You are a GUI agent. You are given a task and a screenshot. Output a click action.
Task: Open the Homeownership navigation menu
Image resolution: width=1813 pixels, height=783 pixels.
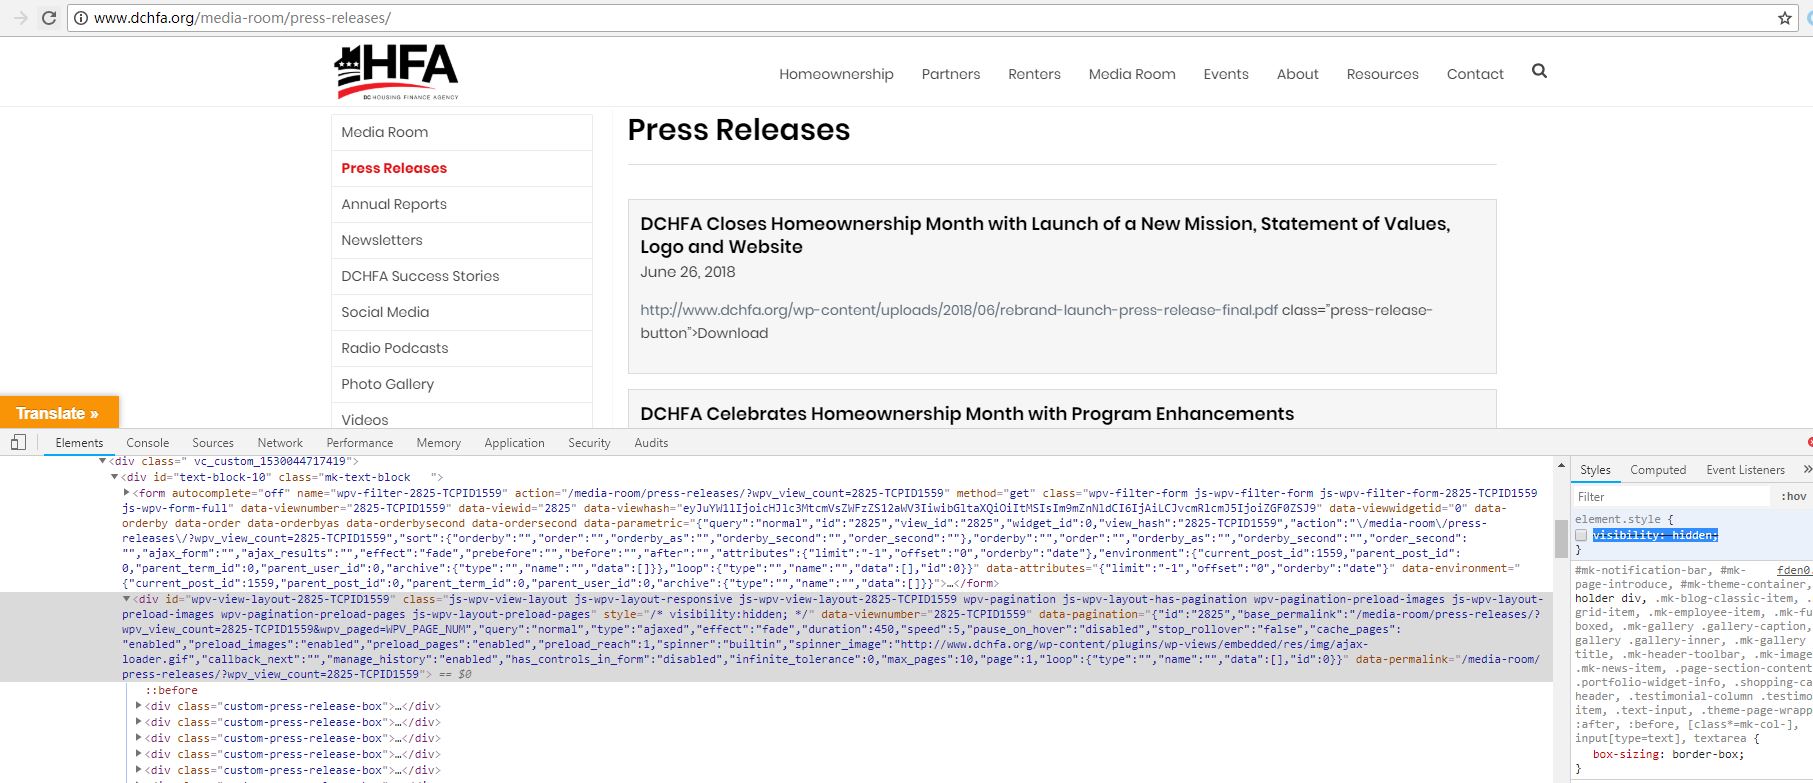836,74
